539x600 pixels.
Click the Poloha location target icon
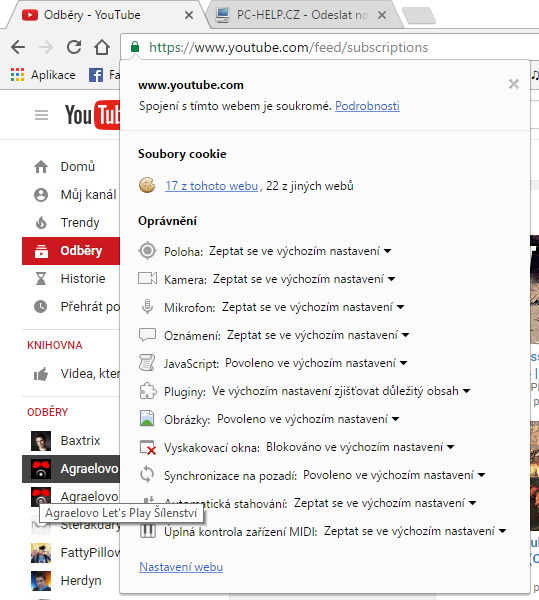[x=147, y=251]
